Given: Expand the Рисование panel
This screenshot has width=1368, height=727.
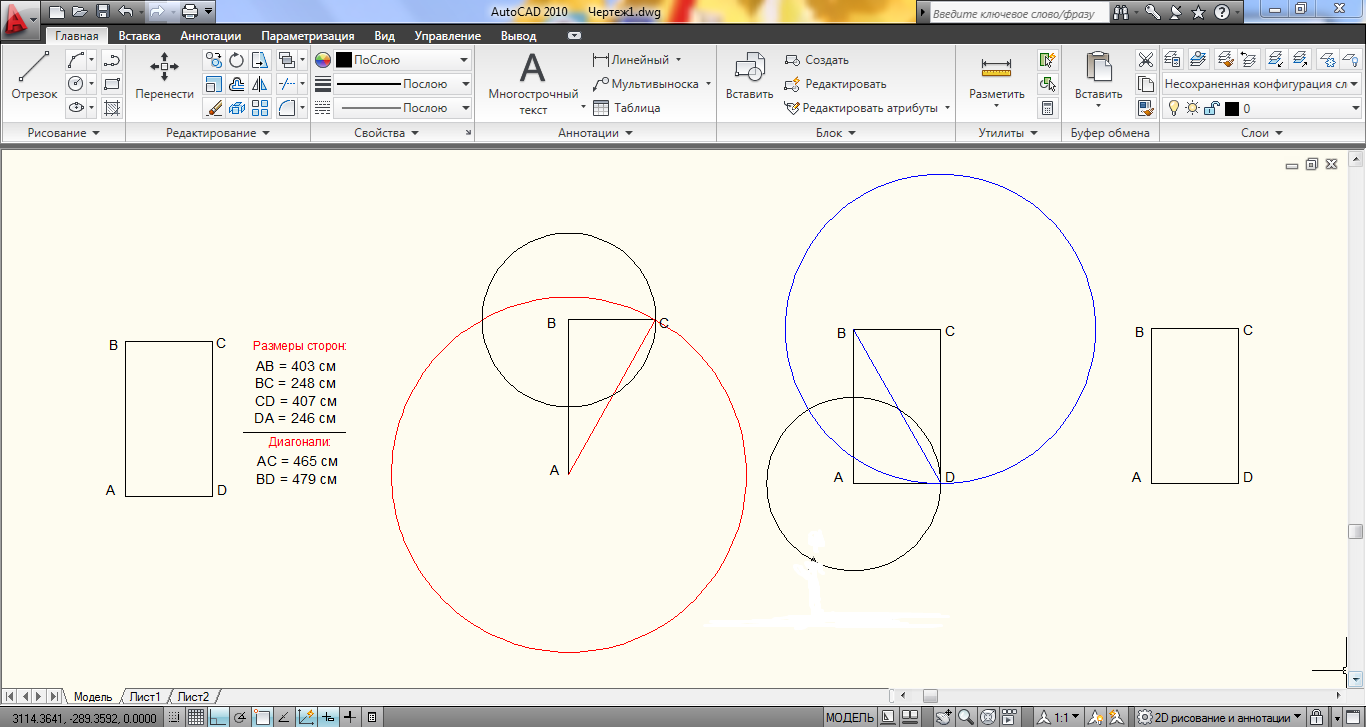Looking at the screenshot, I should pos(64,133).
